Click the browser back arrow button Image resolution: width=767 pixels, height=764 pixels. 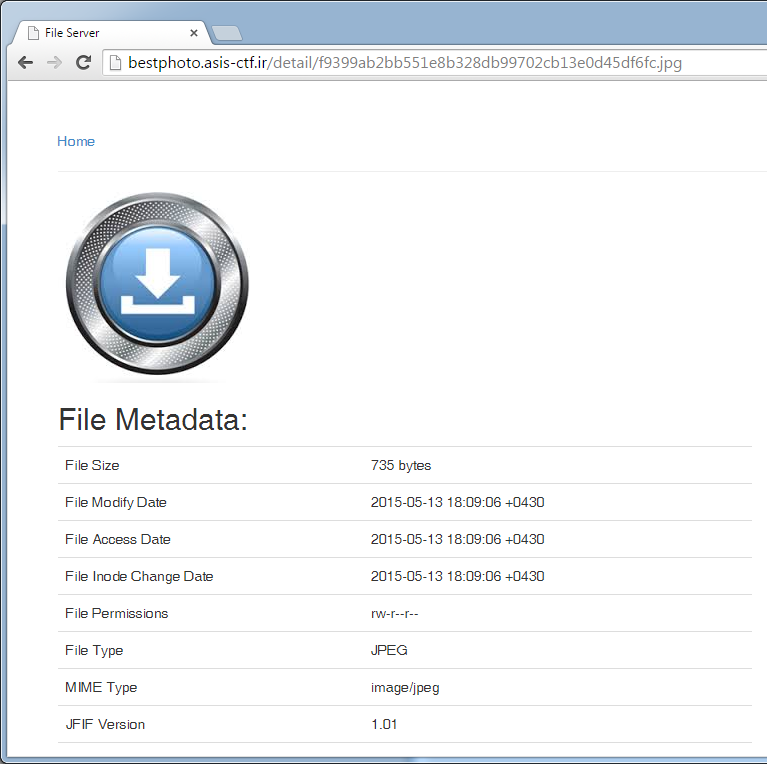26,63
